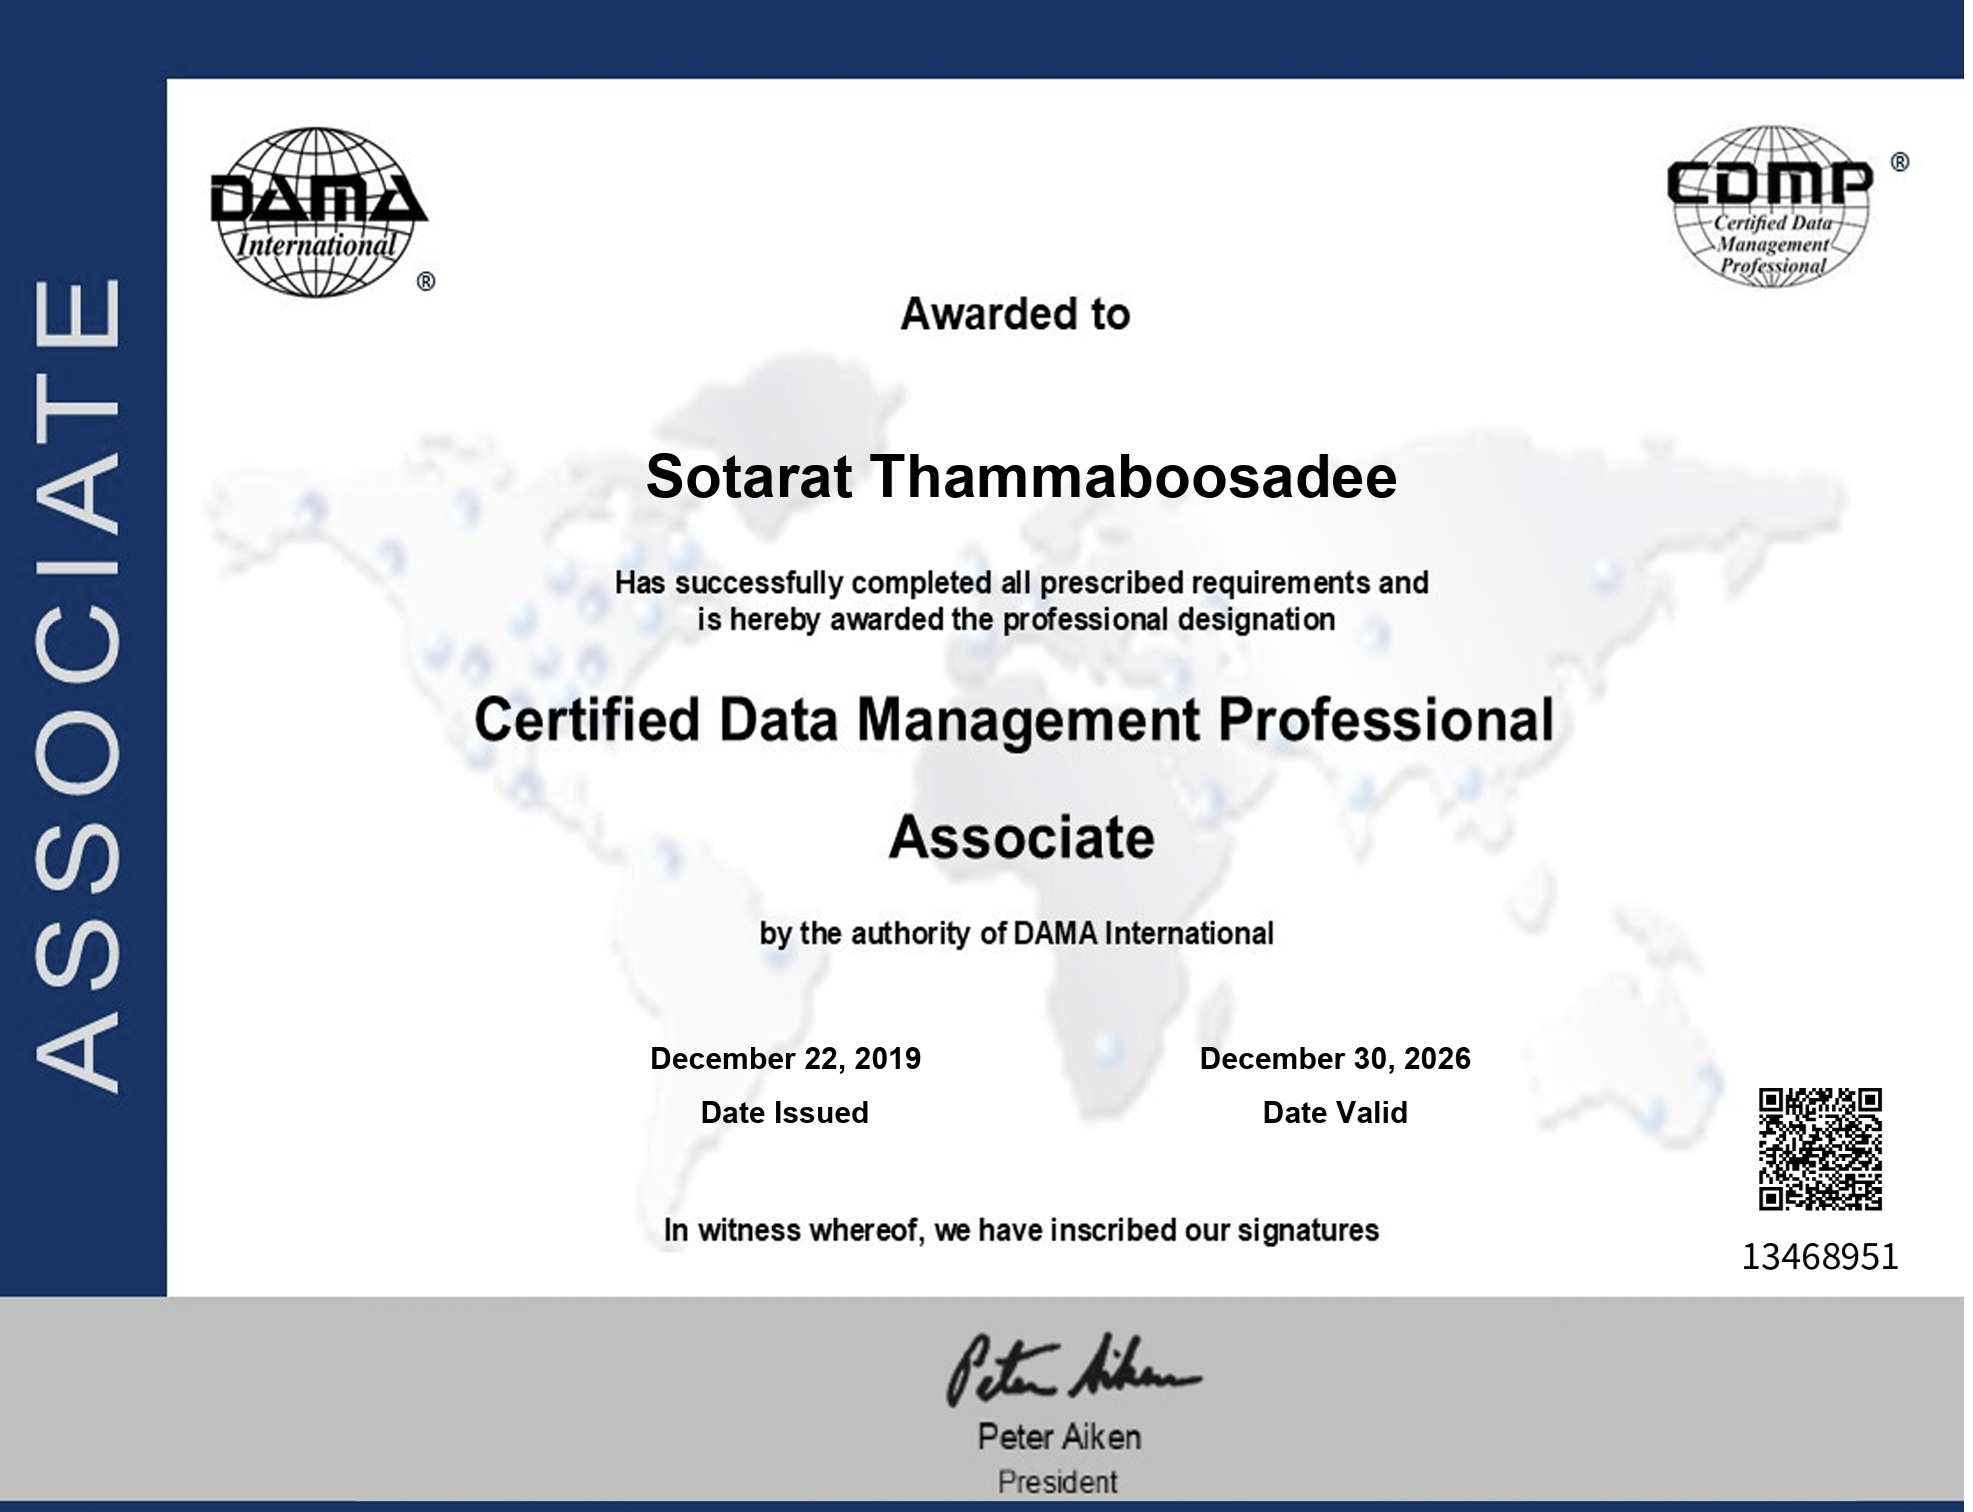Click the vertical ASSOCIATE sidebar text
Viewport: 1973px width, 1512px height.
tap(80, 684)
